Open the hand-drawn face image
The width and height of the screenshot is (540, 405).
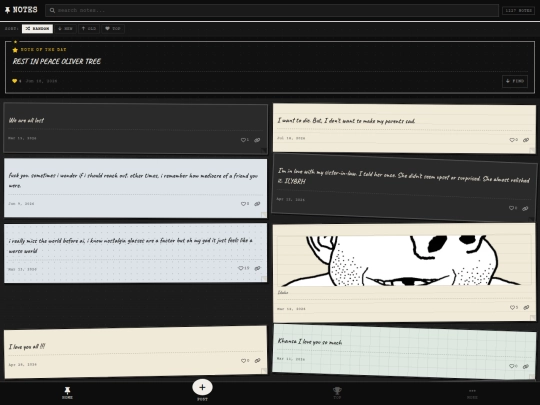pyautogui.click(x=404, y=261)
